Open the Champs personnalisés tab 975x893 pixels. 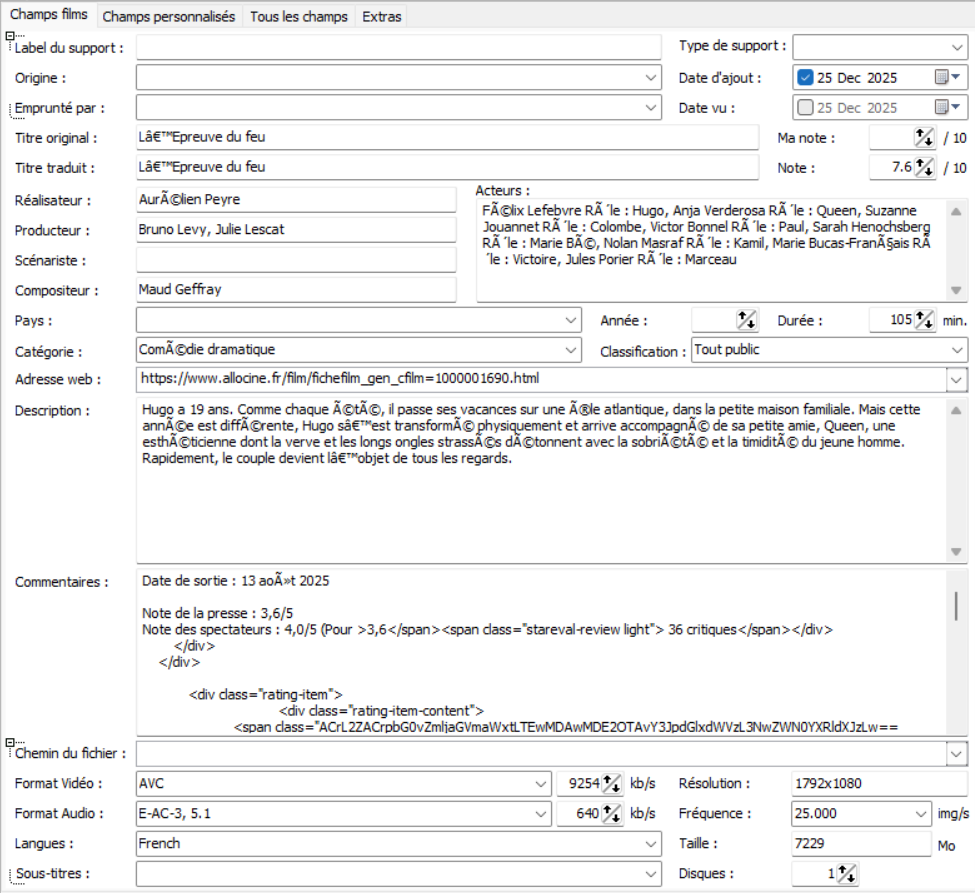(x=169, y=17)
